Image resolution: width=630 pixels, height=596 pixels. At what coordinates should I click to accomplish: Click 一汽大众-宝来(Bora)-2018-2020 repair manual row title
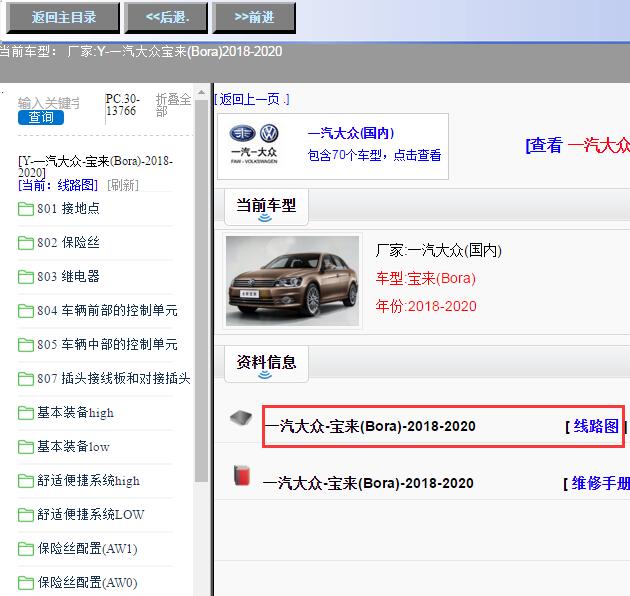tap(368, 483)
